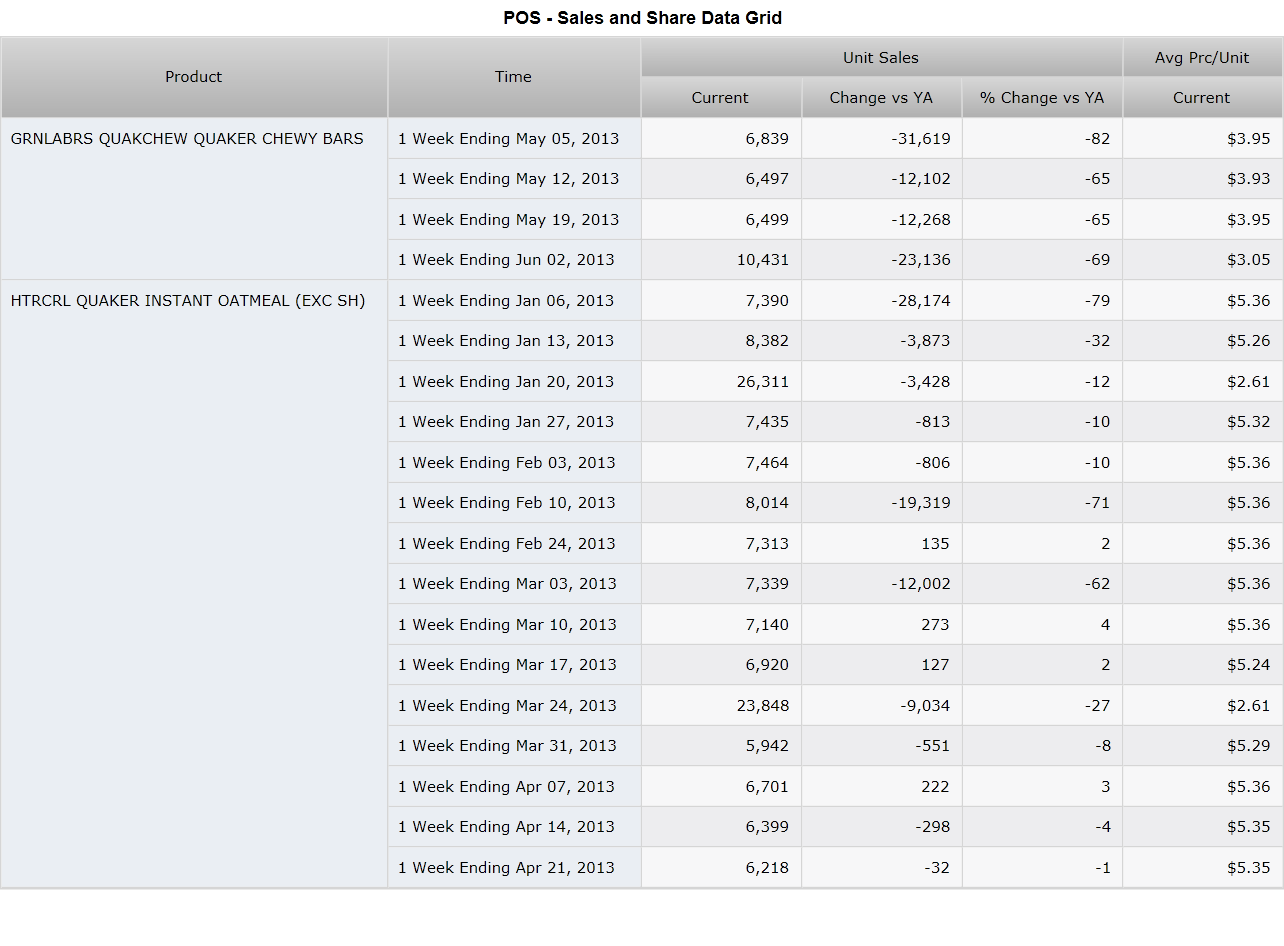
Task: Select the 1 Week Ending Feb 24, 2013 row
Action: [514, 544]
